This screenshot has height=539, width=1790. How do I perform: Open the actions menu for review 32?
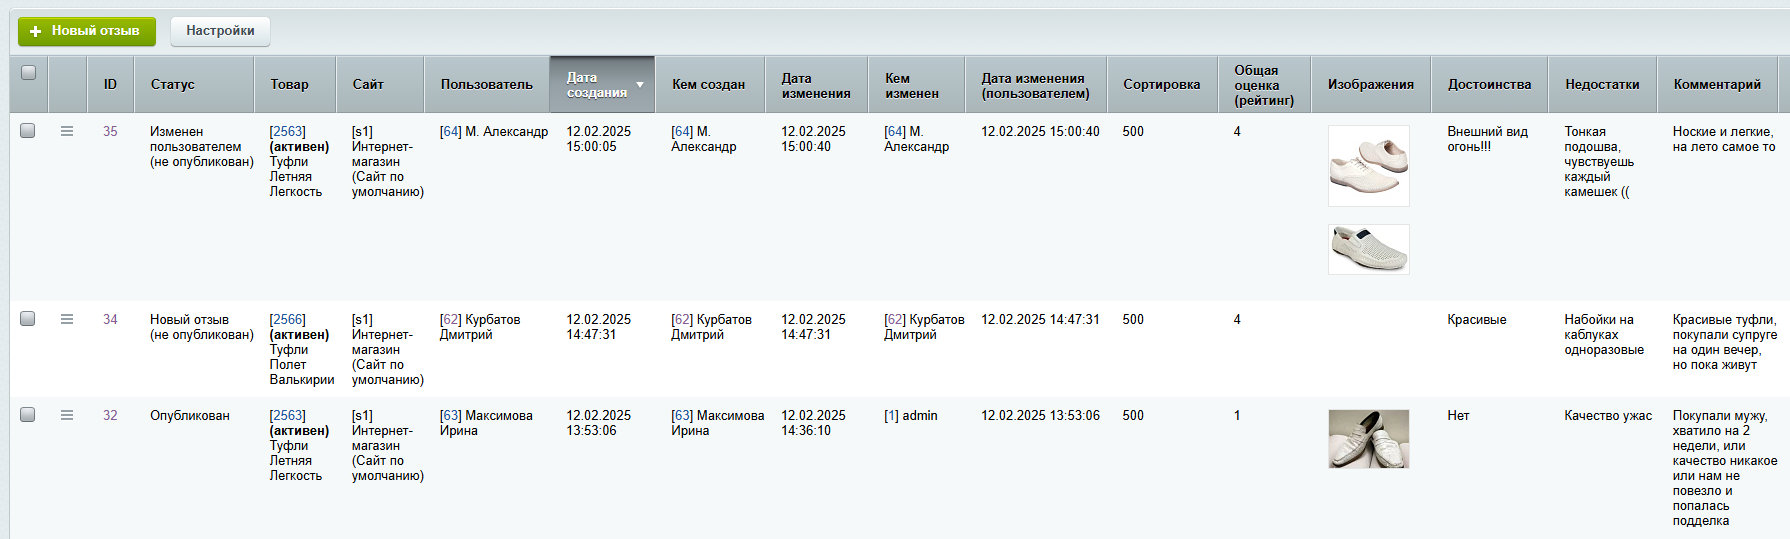coord(67,415)
